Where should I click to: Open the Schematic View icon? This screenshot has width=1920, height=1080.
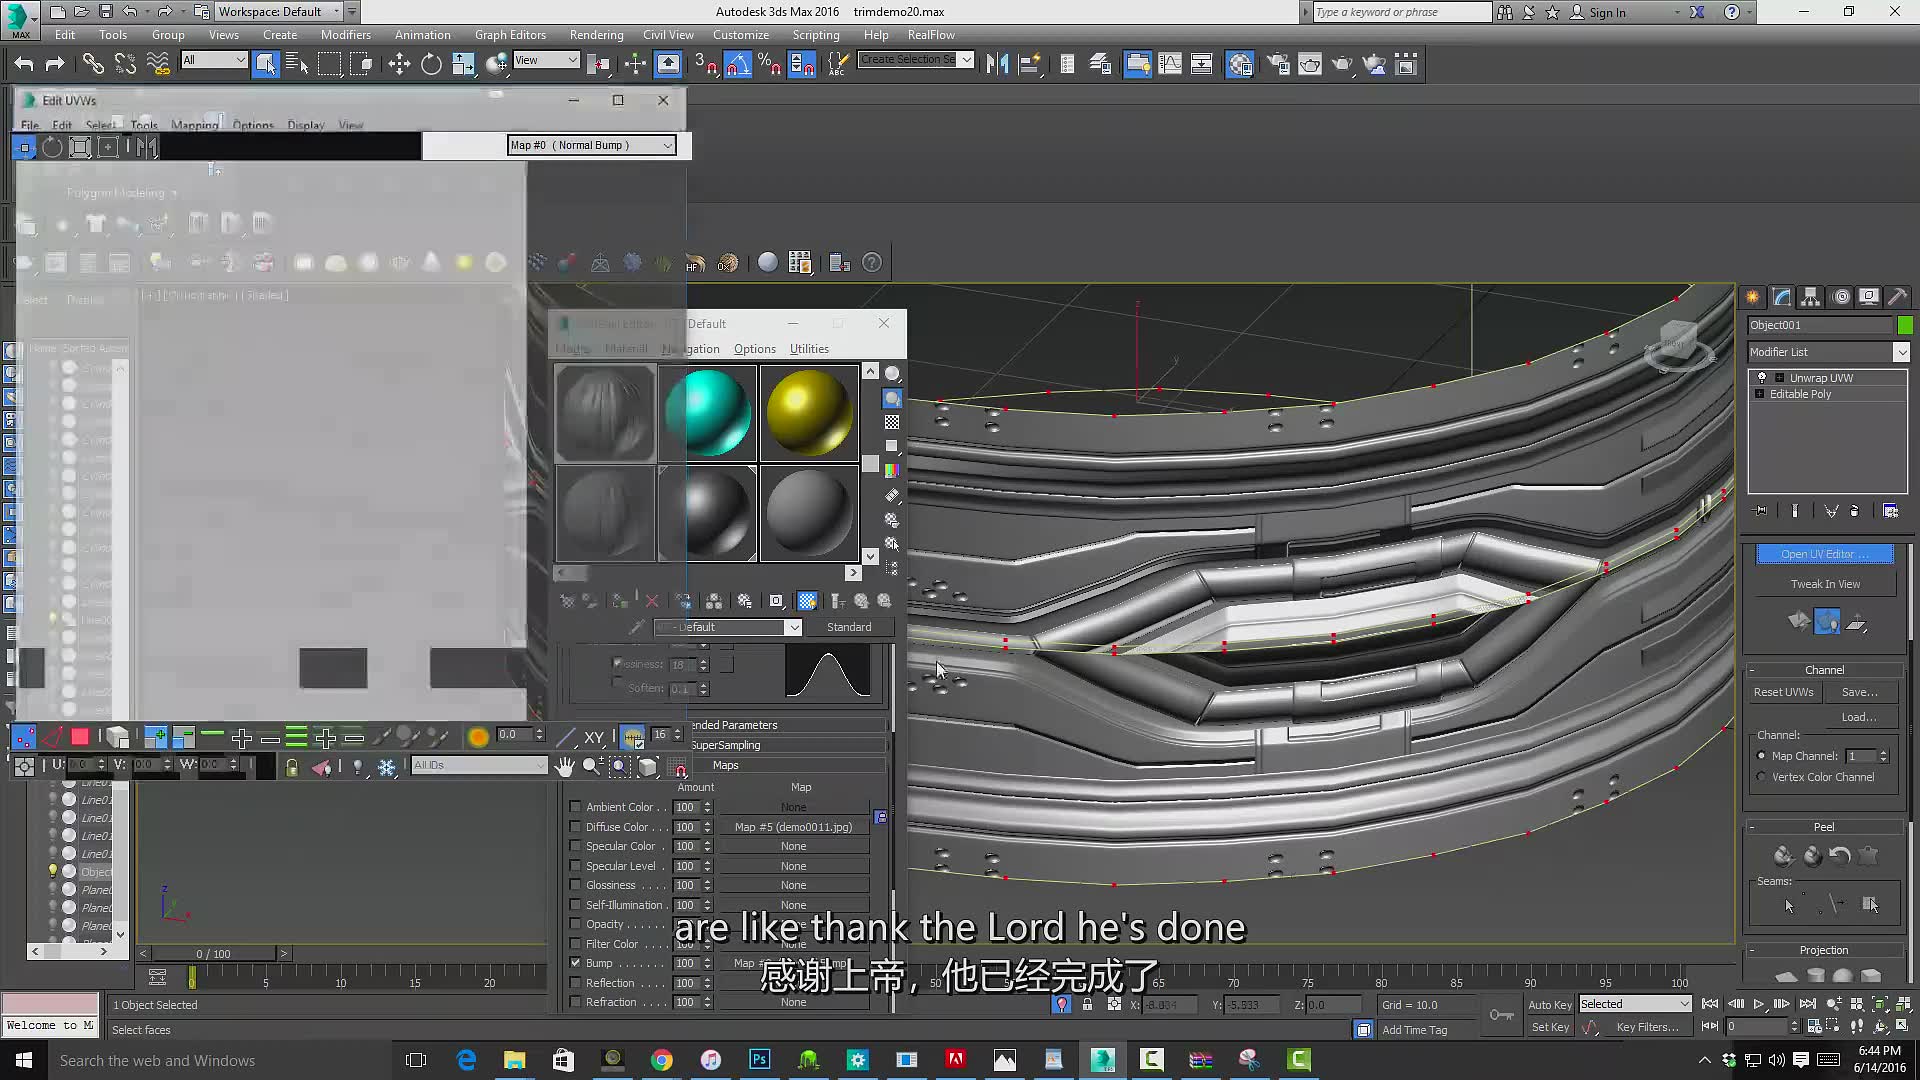pos(1201,64)
